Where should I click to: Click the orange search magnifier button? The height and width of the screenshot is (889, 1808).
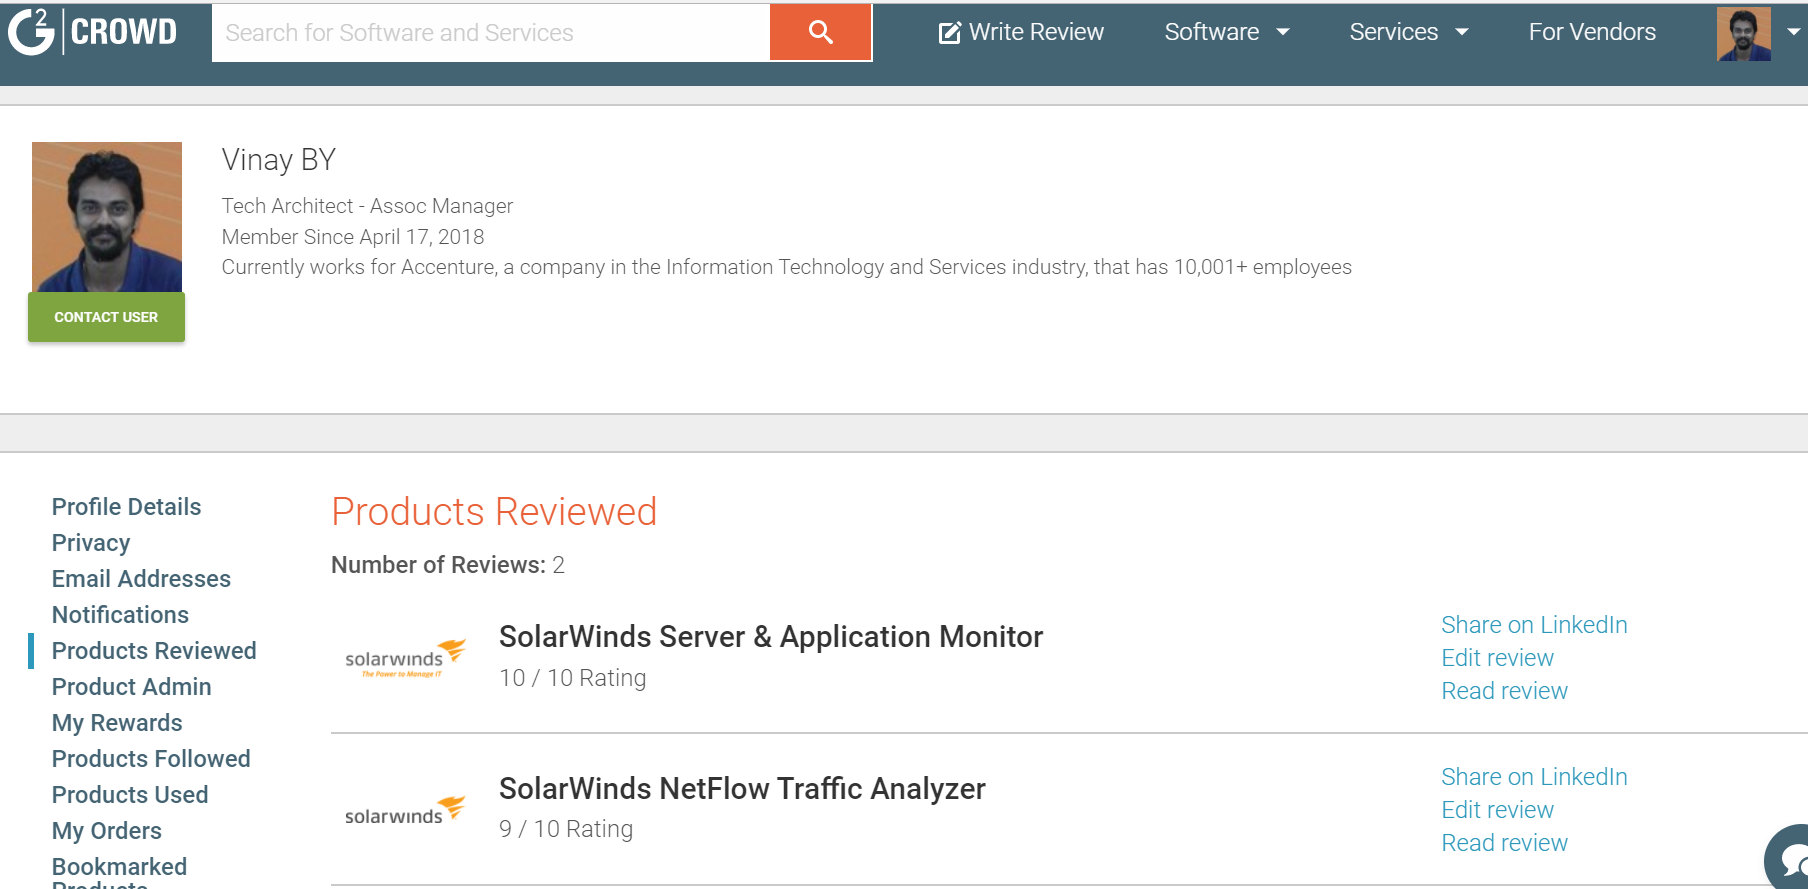point(820,32)
